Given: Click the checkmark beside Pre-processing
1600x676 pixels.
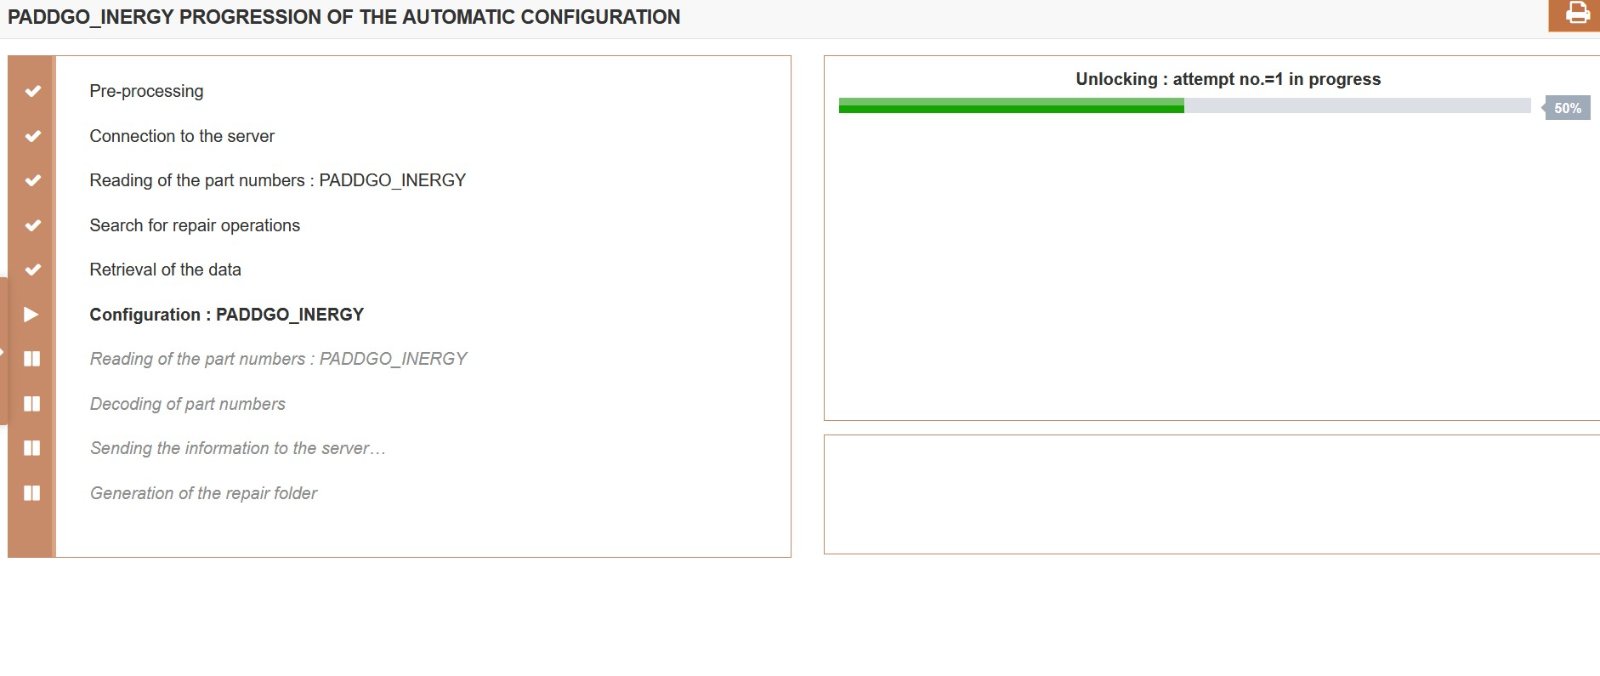Looking at the screenshot, I should 32,91.
